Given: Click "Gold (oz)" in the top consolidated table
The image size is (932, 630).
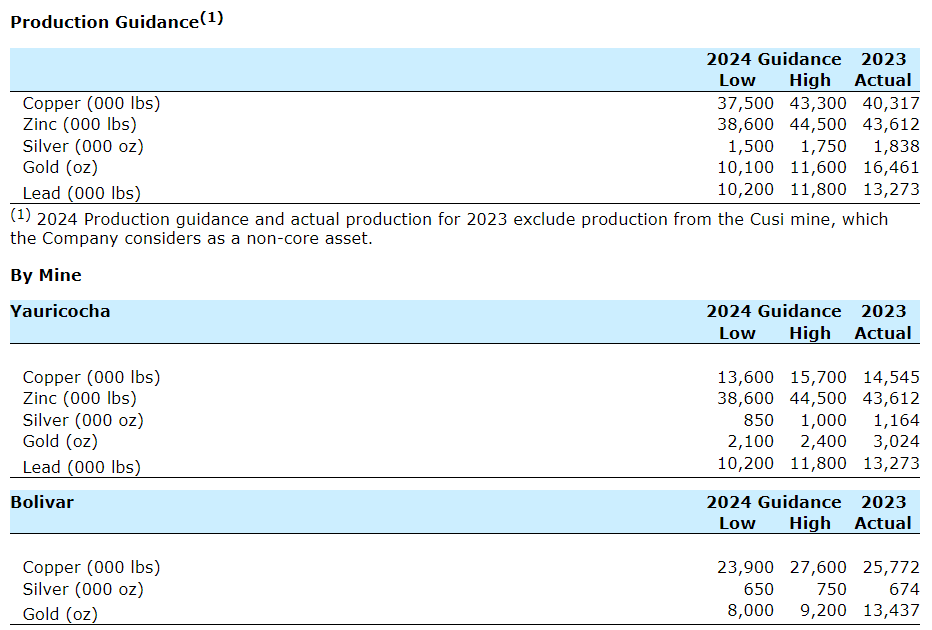Looking at the screenshot, I should pyautogui.click(x=60, y=168).
